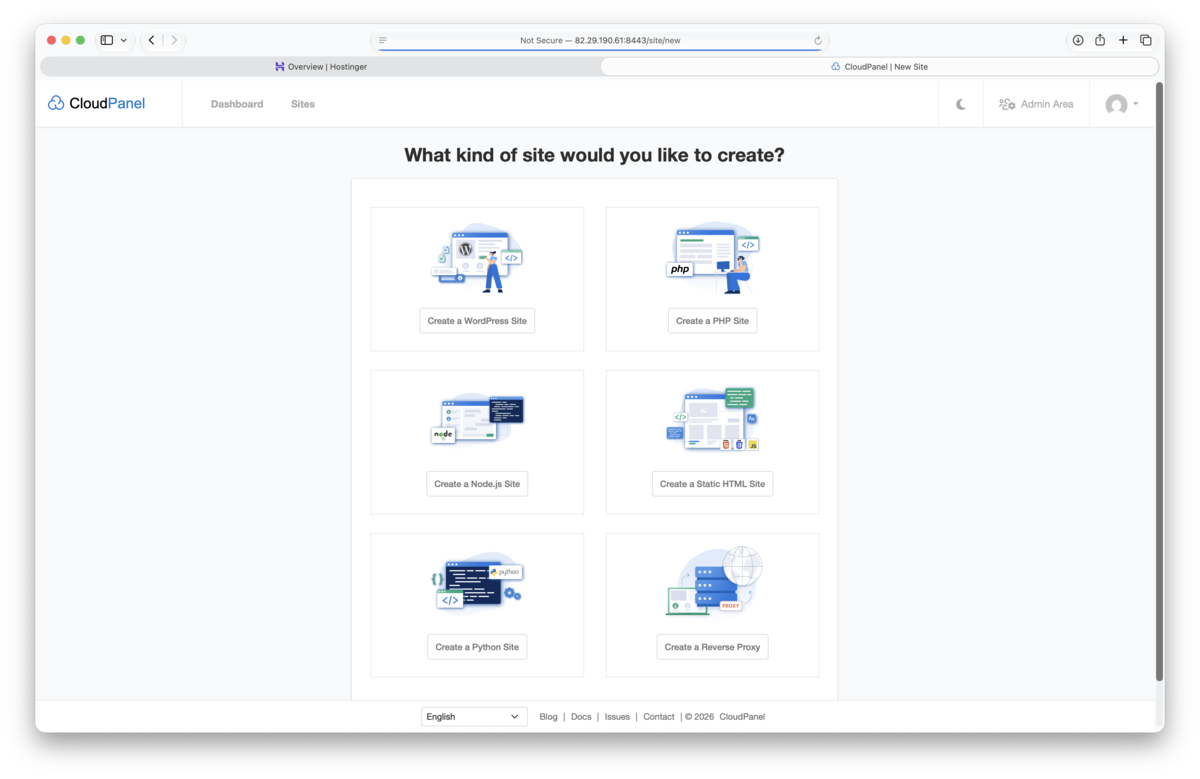Viewport: 1200px width, 779px height.
Task: Click Create a PHP Site button
Action: (712, 321)
